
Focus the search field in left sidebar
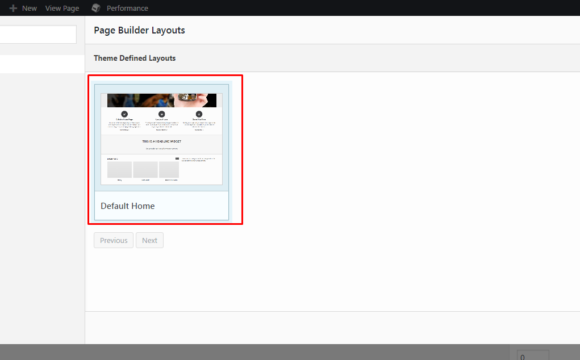[38, 34]
